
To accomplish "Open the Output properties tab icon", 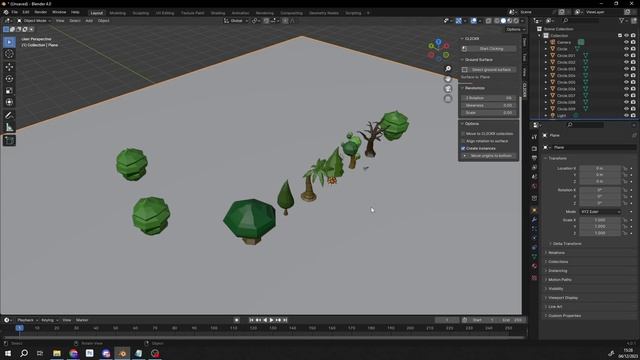I will [534, 158].
